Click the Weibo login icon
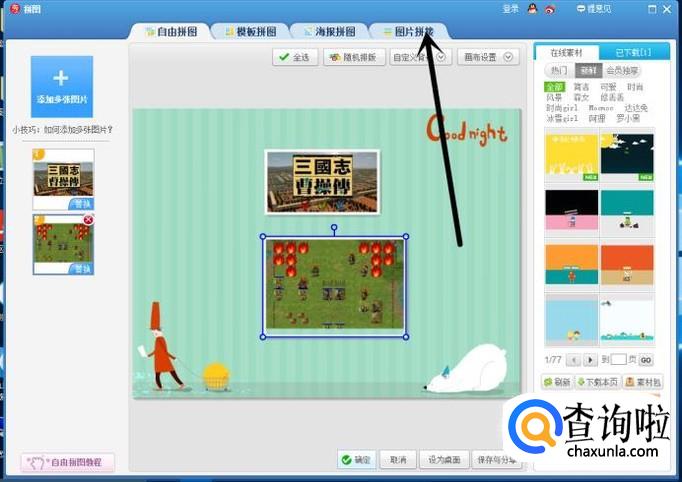Image resolution: width=682 pixels, height=482 pixels. click(550, 9)
